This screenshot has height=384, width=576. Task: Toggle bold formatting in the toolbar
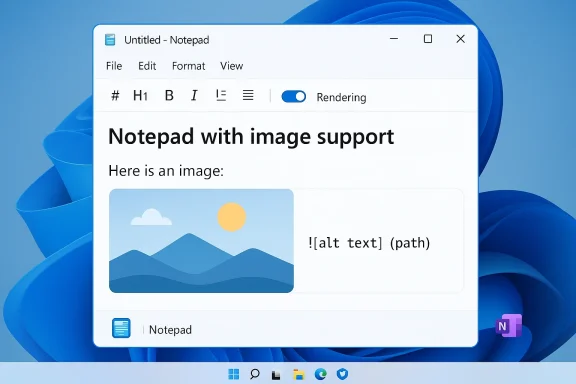pos(169,96)
